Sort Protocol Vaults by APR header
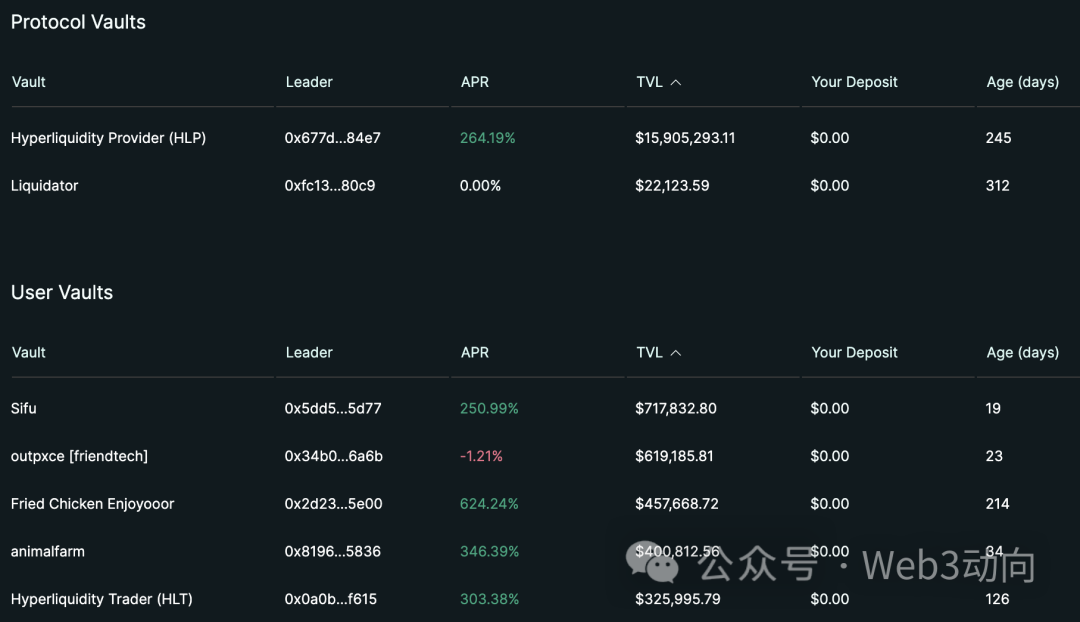The height and width of the screenshot is (622, 1080). click(x=474, y=82)
